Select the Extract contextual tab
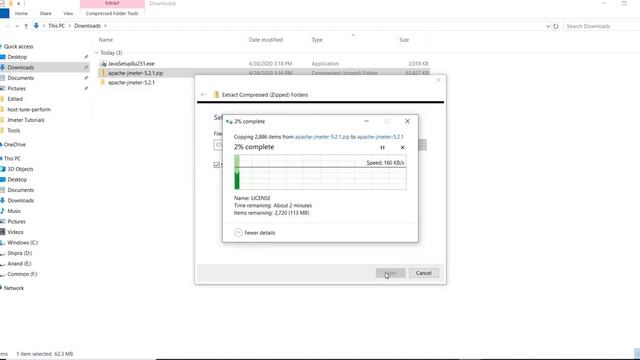The width and height of the screenshot is (640, 360). [x=112, y=3]
